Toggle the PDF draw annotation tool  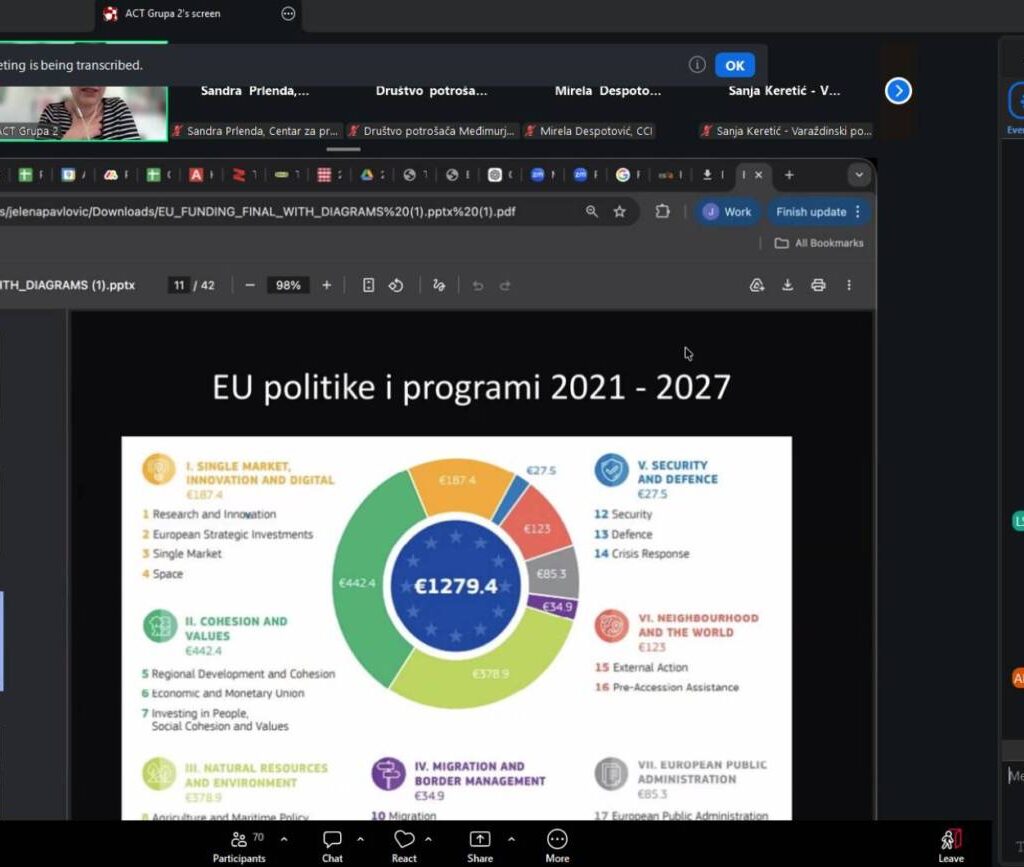coord(438,285)
